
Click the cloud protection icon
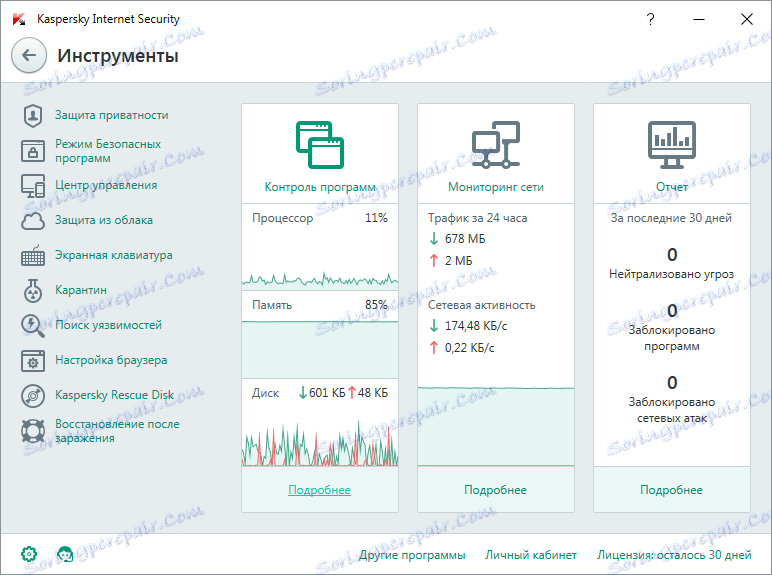tap(33, 221)
